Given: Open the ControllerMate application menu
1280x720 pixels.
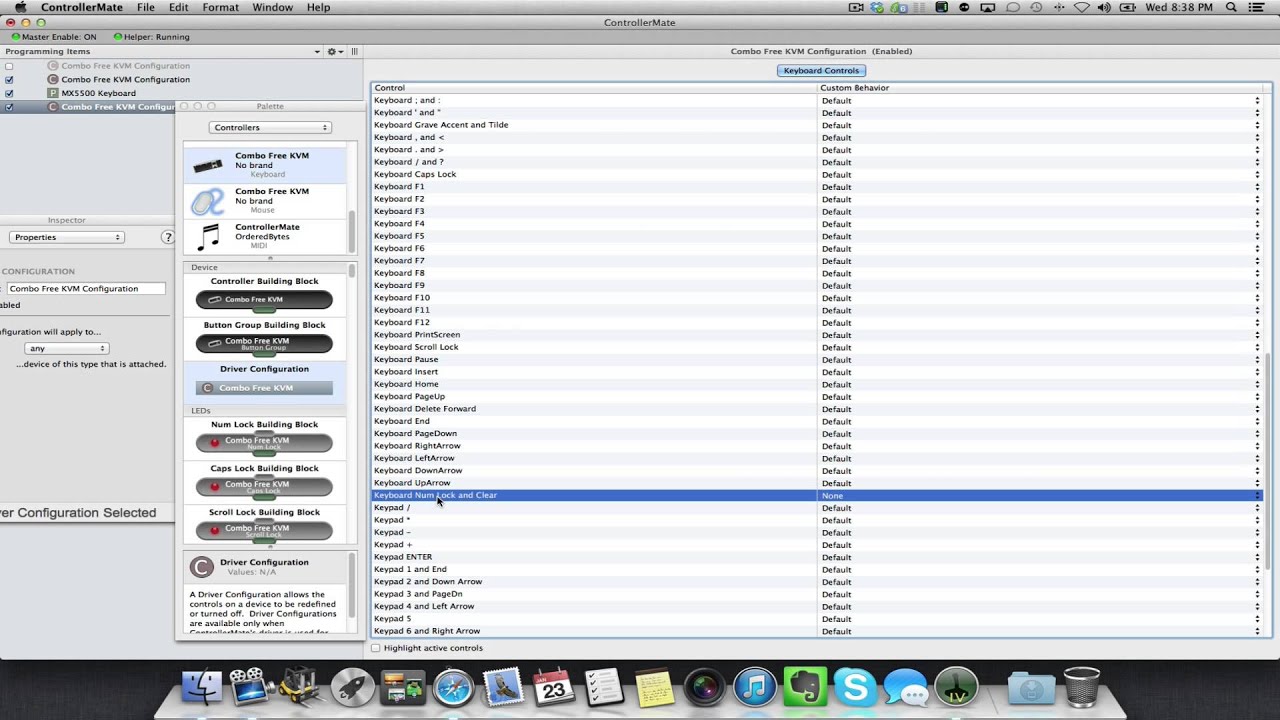Looking at the screenshot, I should pos(82,7).
